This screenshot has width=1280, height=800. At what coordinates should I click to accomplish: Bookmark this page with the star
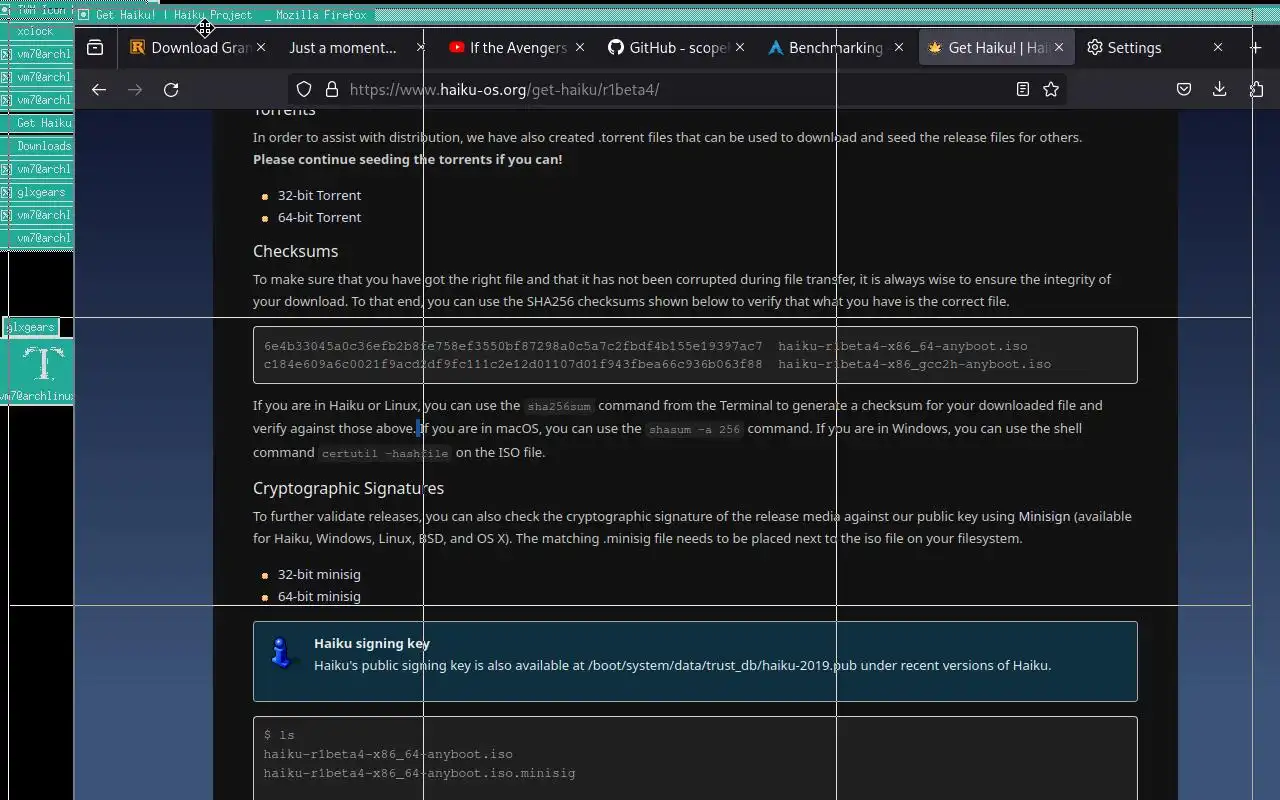click(x=1050, y=89)
